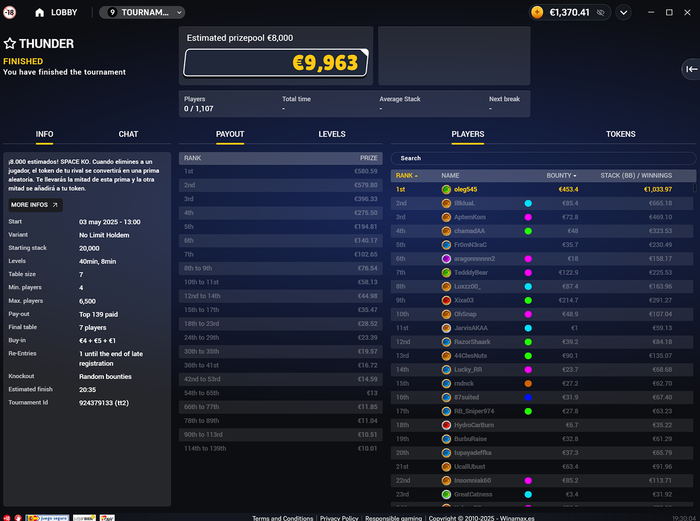This screenshot has width=700, height=521.
Task: Click the players list scrollbar
Action: [695, 188]
